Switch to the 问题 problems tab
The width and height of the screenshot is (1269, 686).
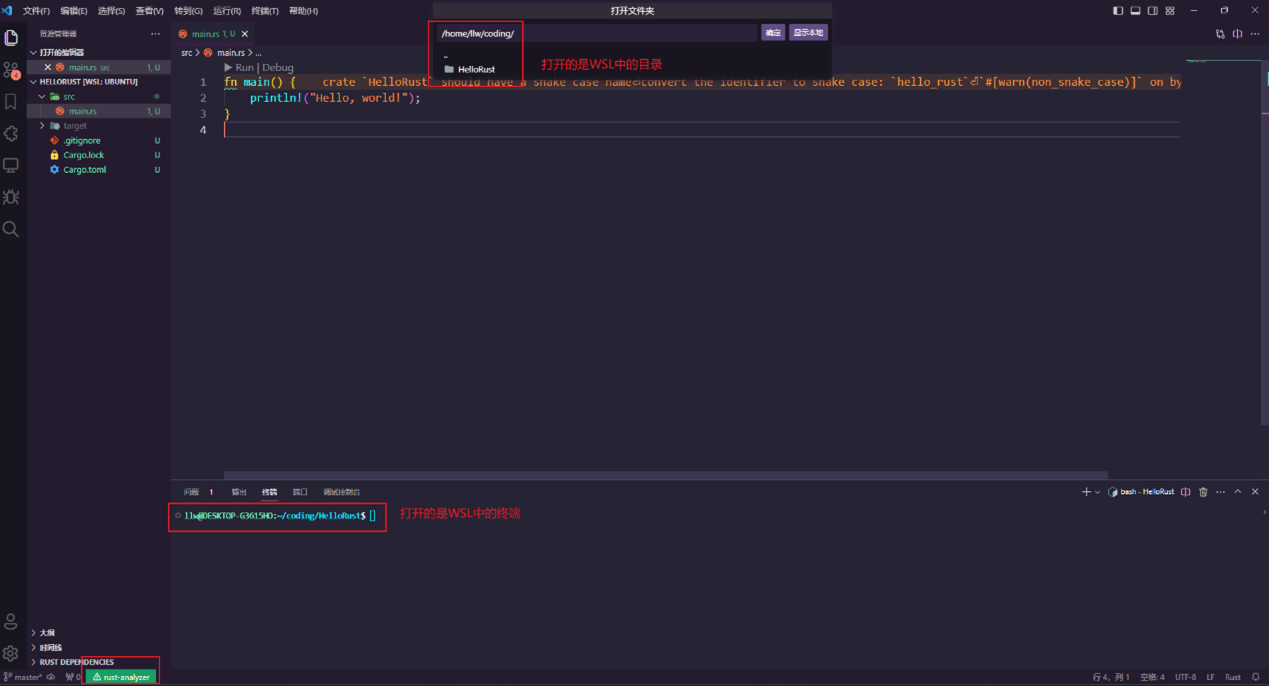(191, 492)
